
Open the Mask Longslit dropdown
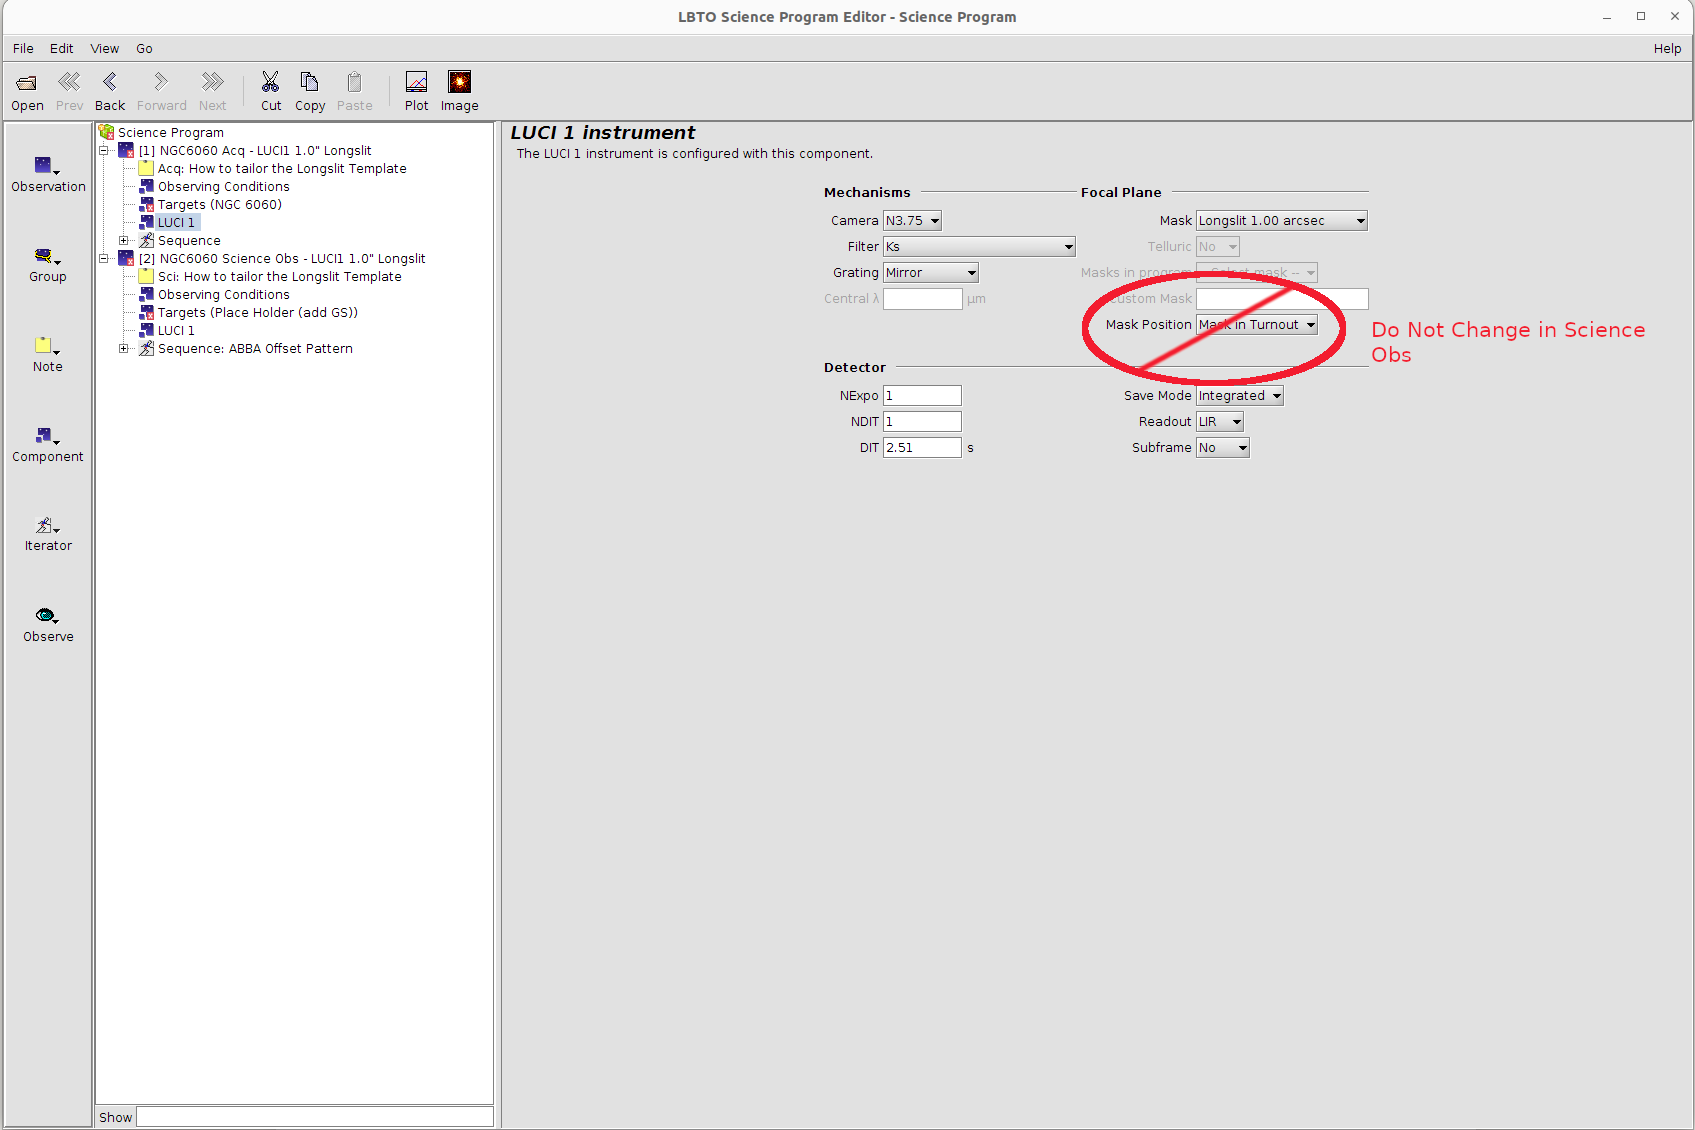(1281, 221)
